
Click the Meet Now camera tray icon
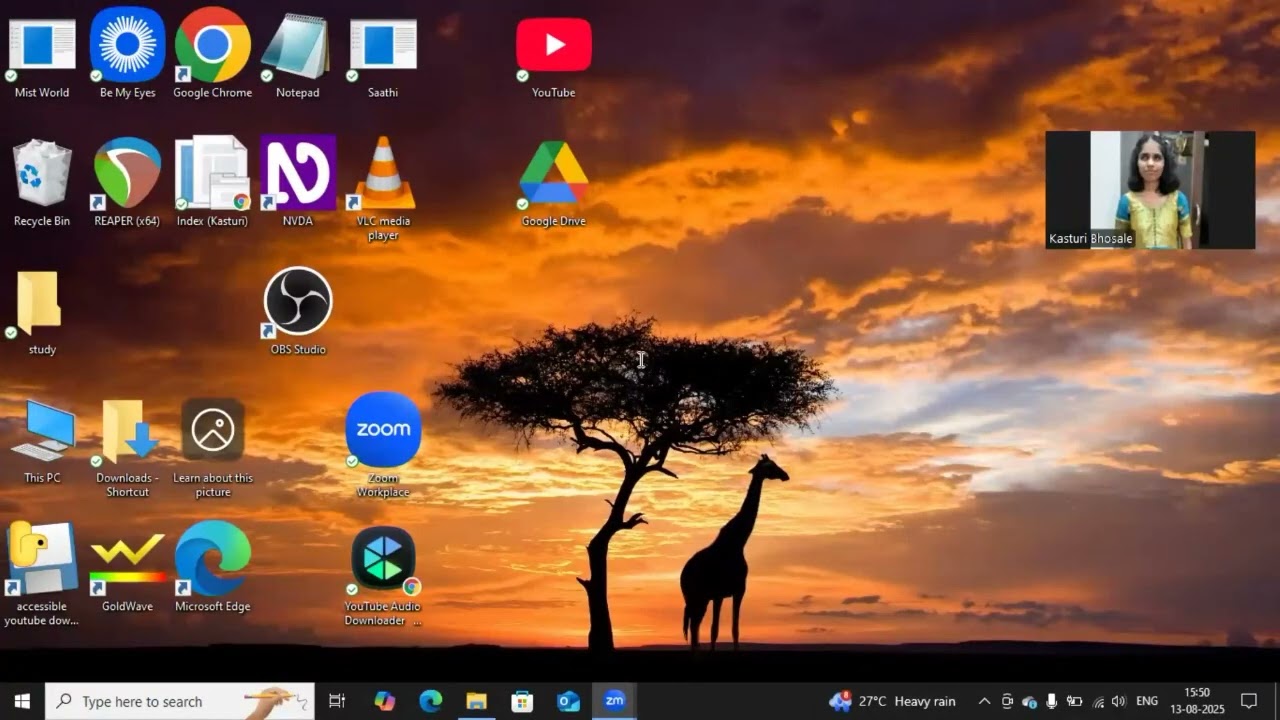point(1007,701)
